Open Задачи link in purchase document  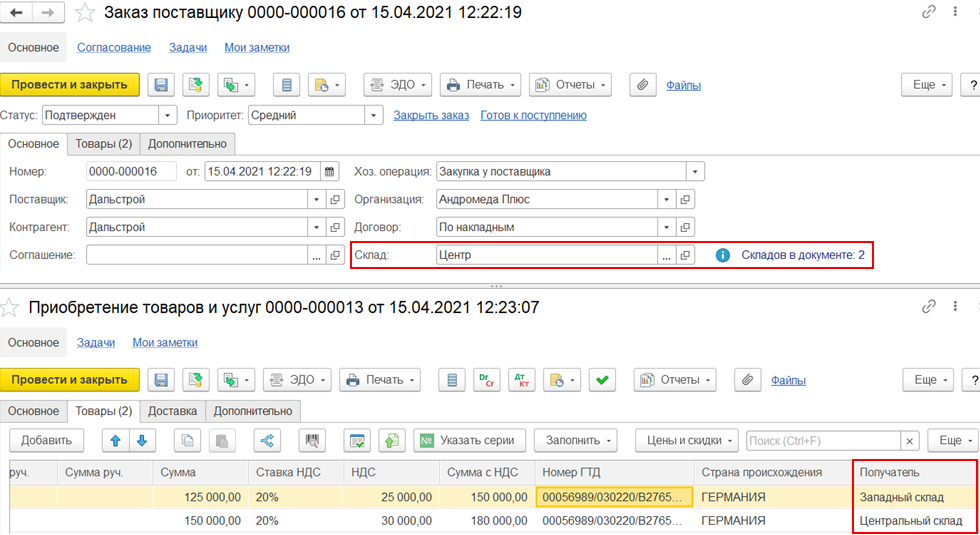[96, 342]
